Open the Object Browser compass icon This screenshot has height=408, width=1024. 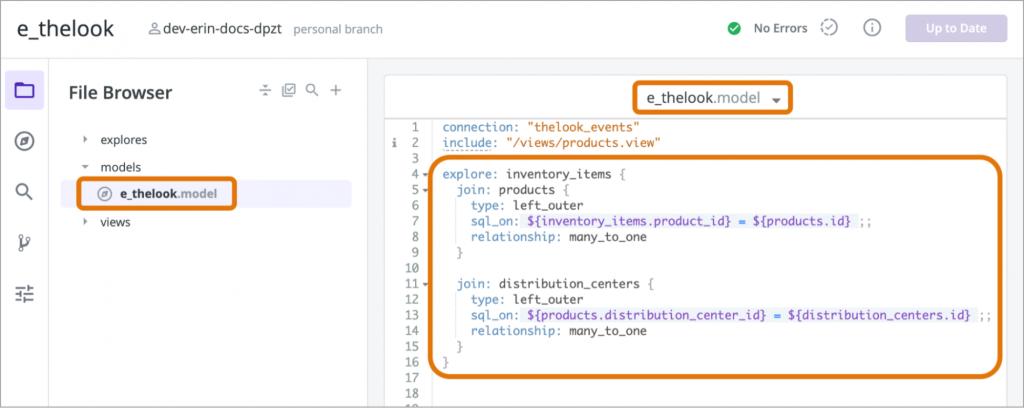click(24, 141)
